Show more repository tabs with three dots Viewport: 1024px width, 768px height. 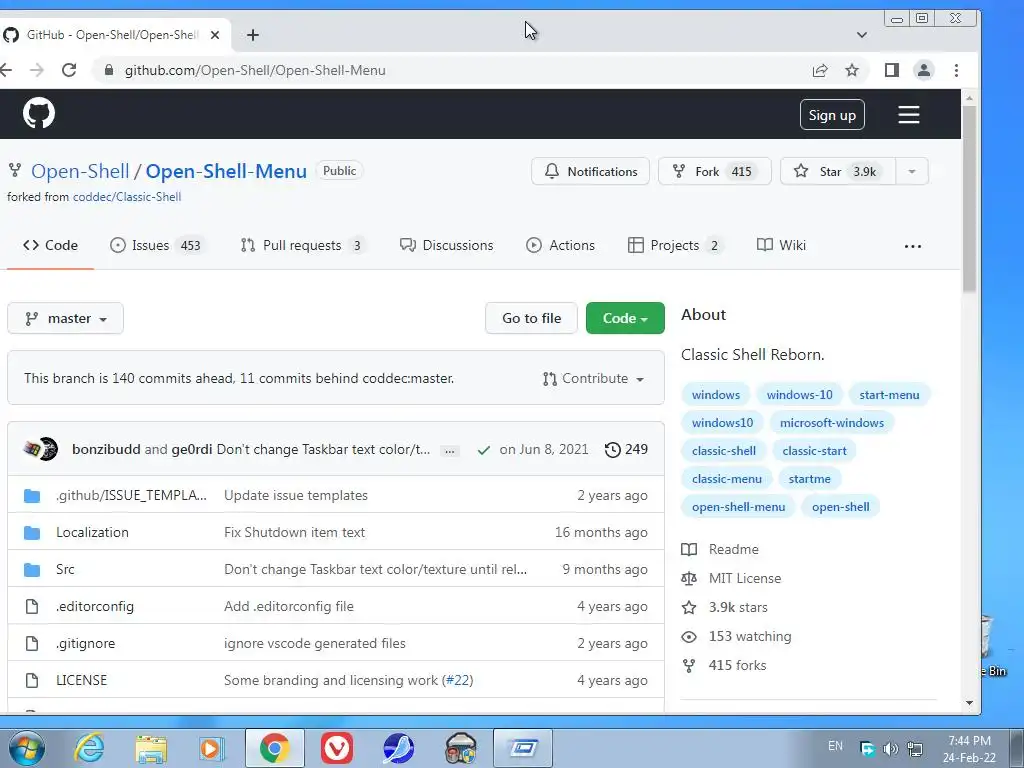point(912,246)
